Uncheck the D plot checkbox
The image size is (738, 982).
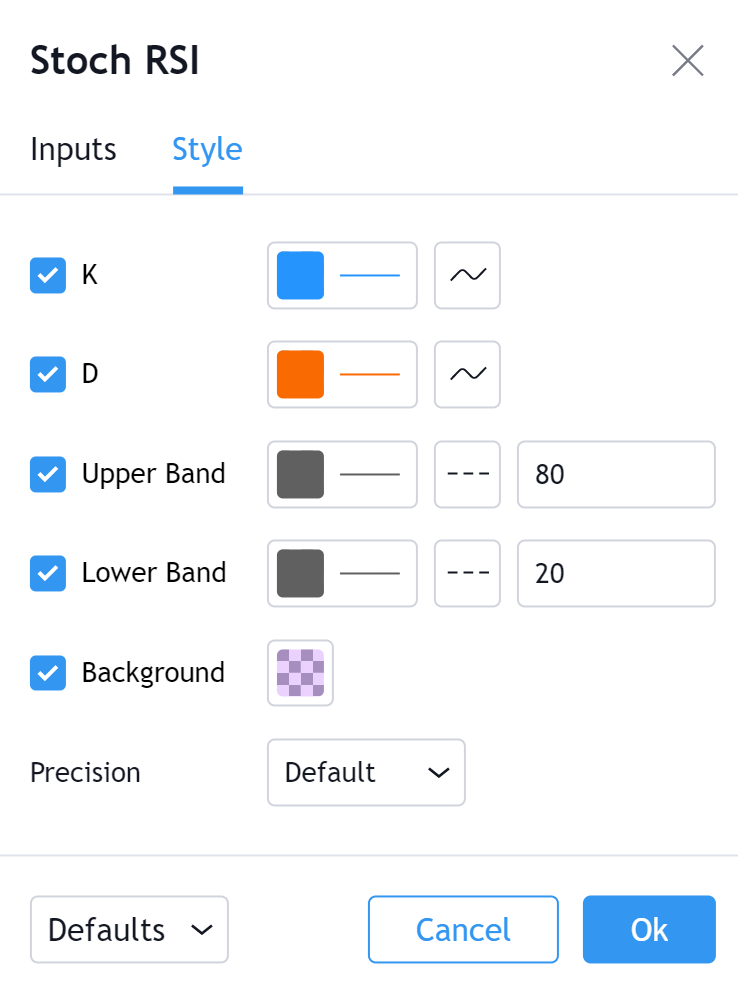[x=48, y=375]
